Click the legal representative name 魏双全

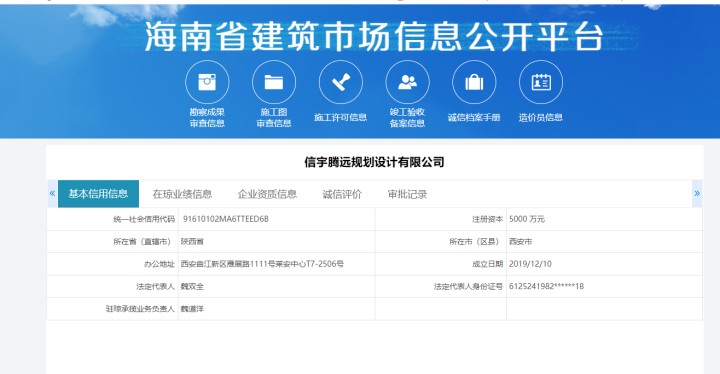click(x=192, y=287)
